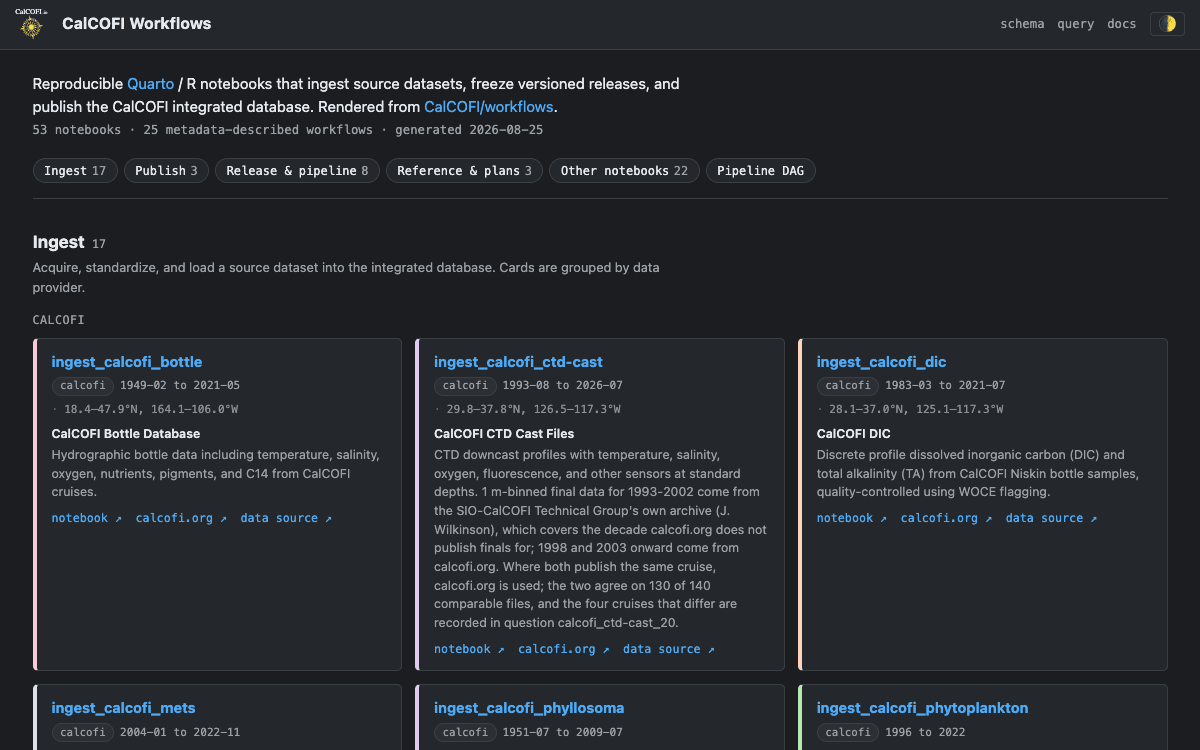Viewport: 1200px width, 750px height.
Task: Open the schema nav link
Action: pos(1022,24)
